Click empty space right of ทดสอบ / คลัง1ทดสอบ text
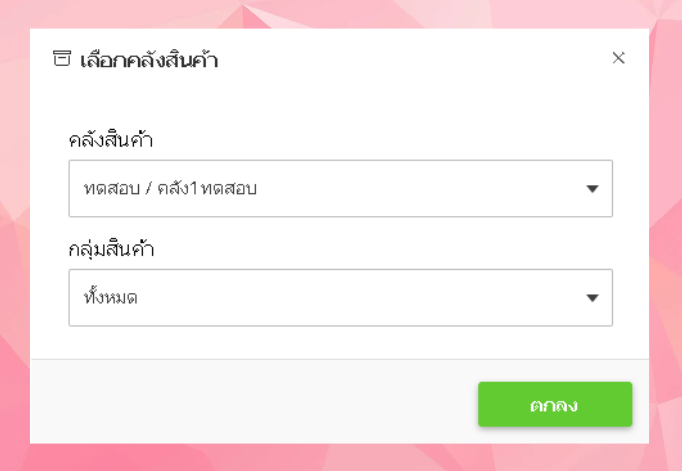The height and width of the screenshot is (471, 682). (420, 188)
